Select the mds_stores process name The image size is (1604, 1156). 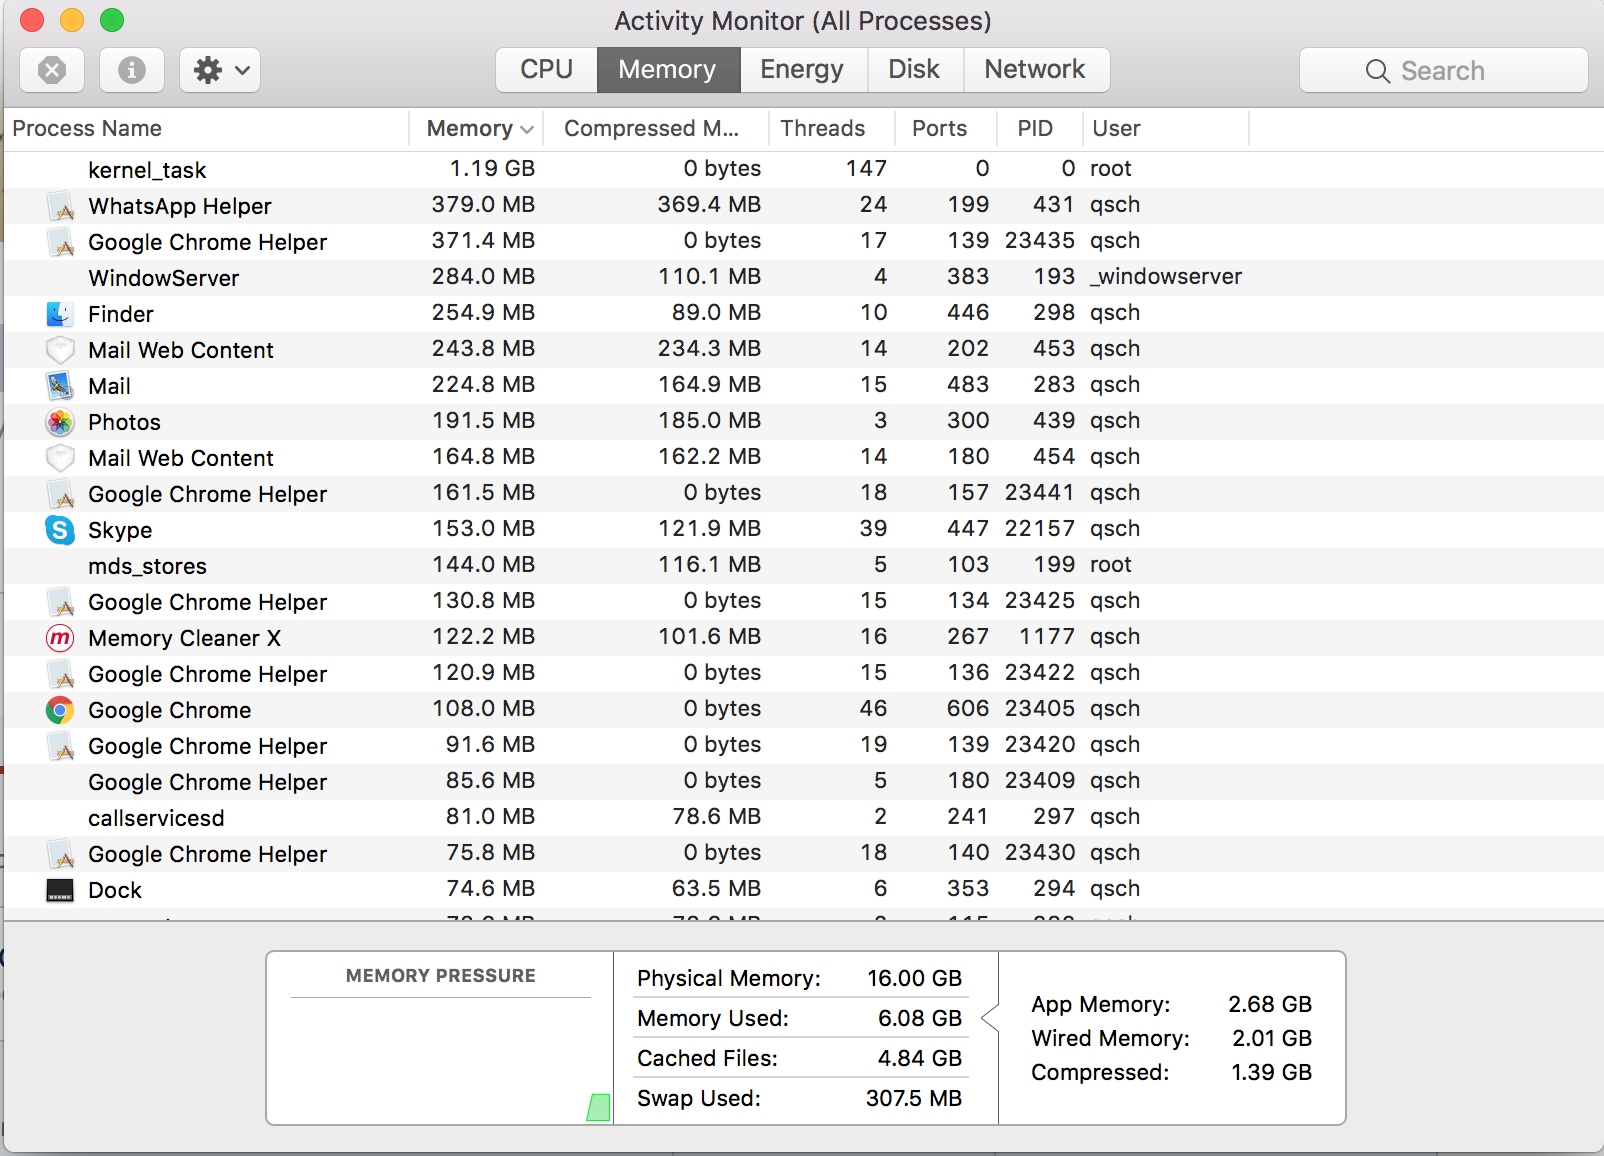147,566
